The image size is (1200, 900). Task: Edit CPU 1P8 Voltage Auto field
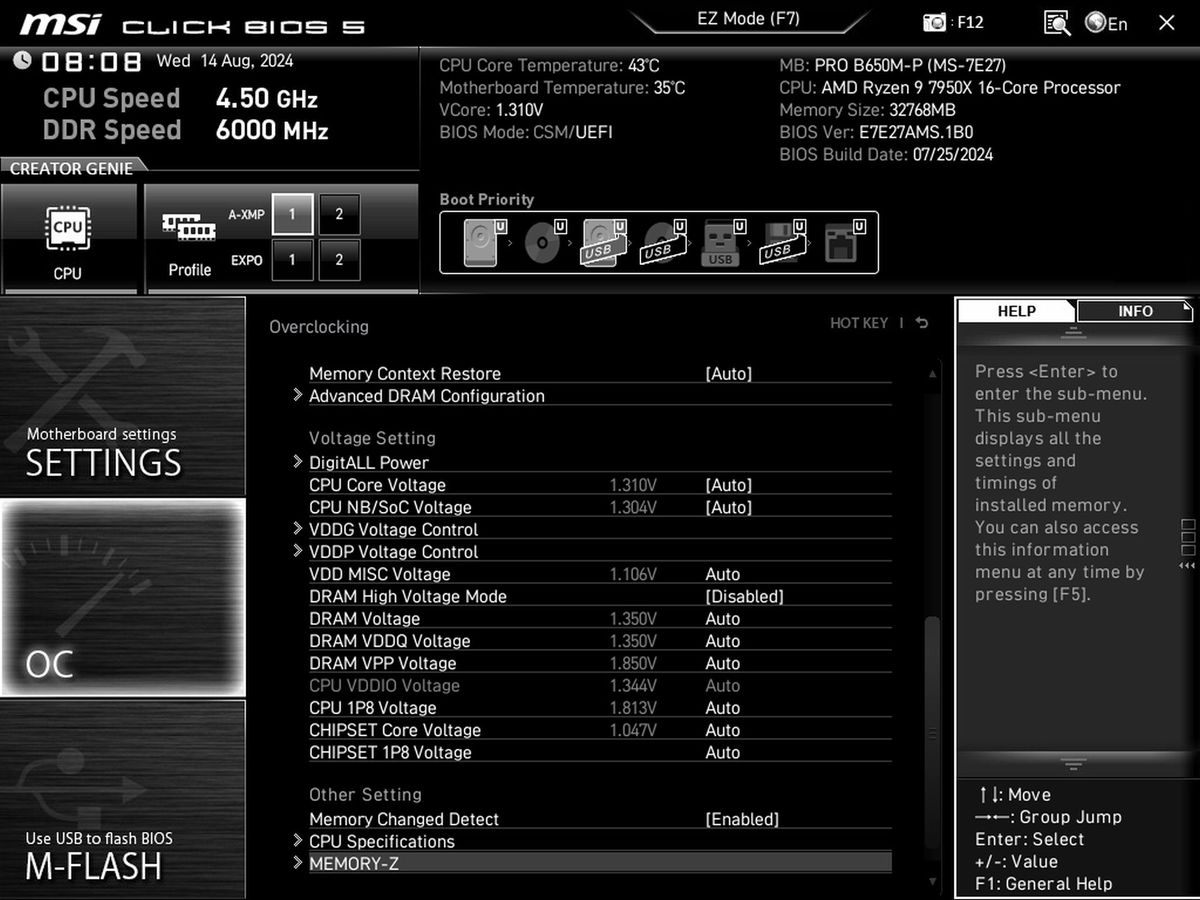722,708
